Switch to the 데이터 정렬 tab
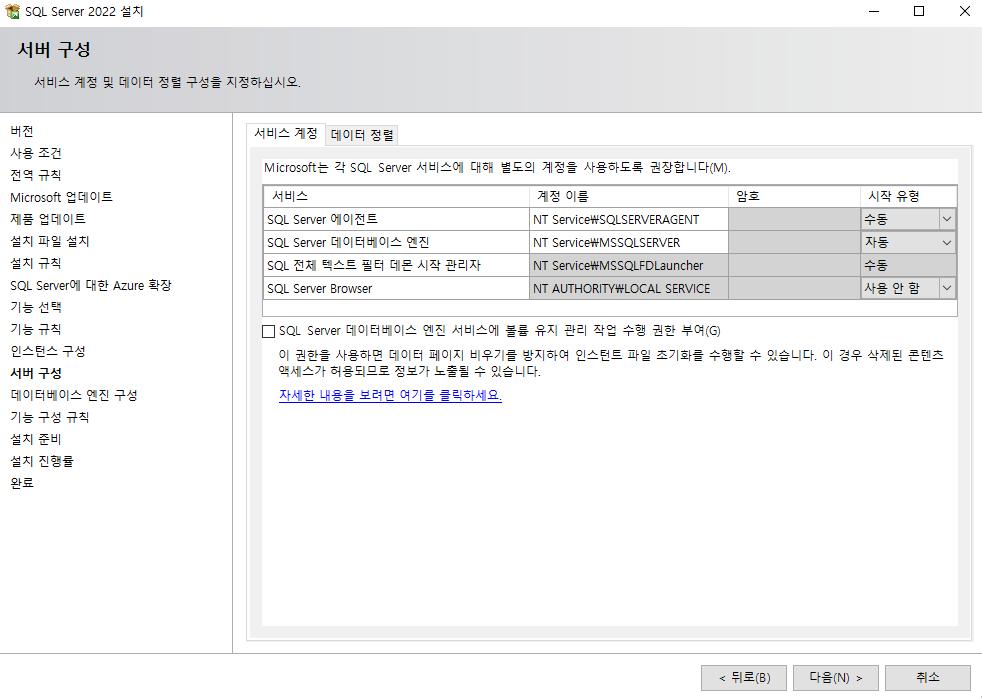The image size is (982, 698). pos(362,135)
